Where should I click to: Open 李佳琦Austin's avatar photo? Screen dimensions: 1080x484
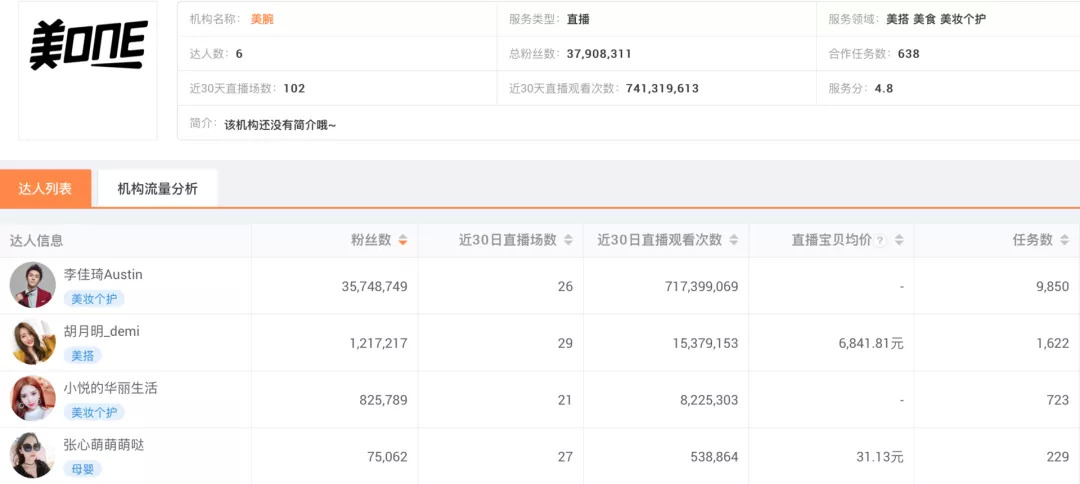pos(32,285)
